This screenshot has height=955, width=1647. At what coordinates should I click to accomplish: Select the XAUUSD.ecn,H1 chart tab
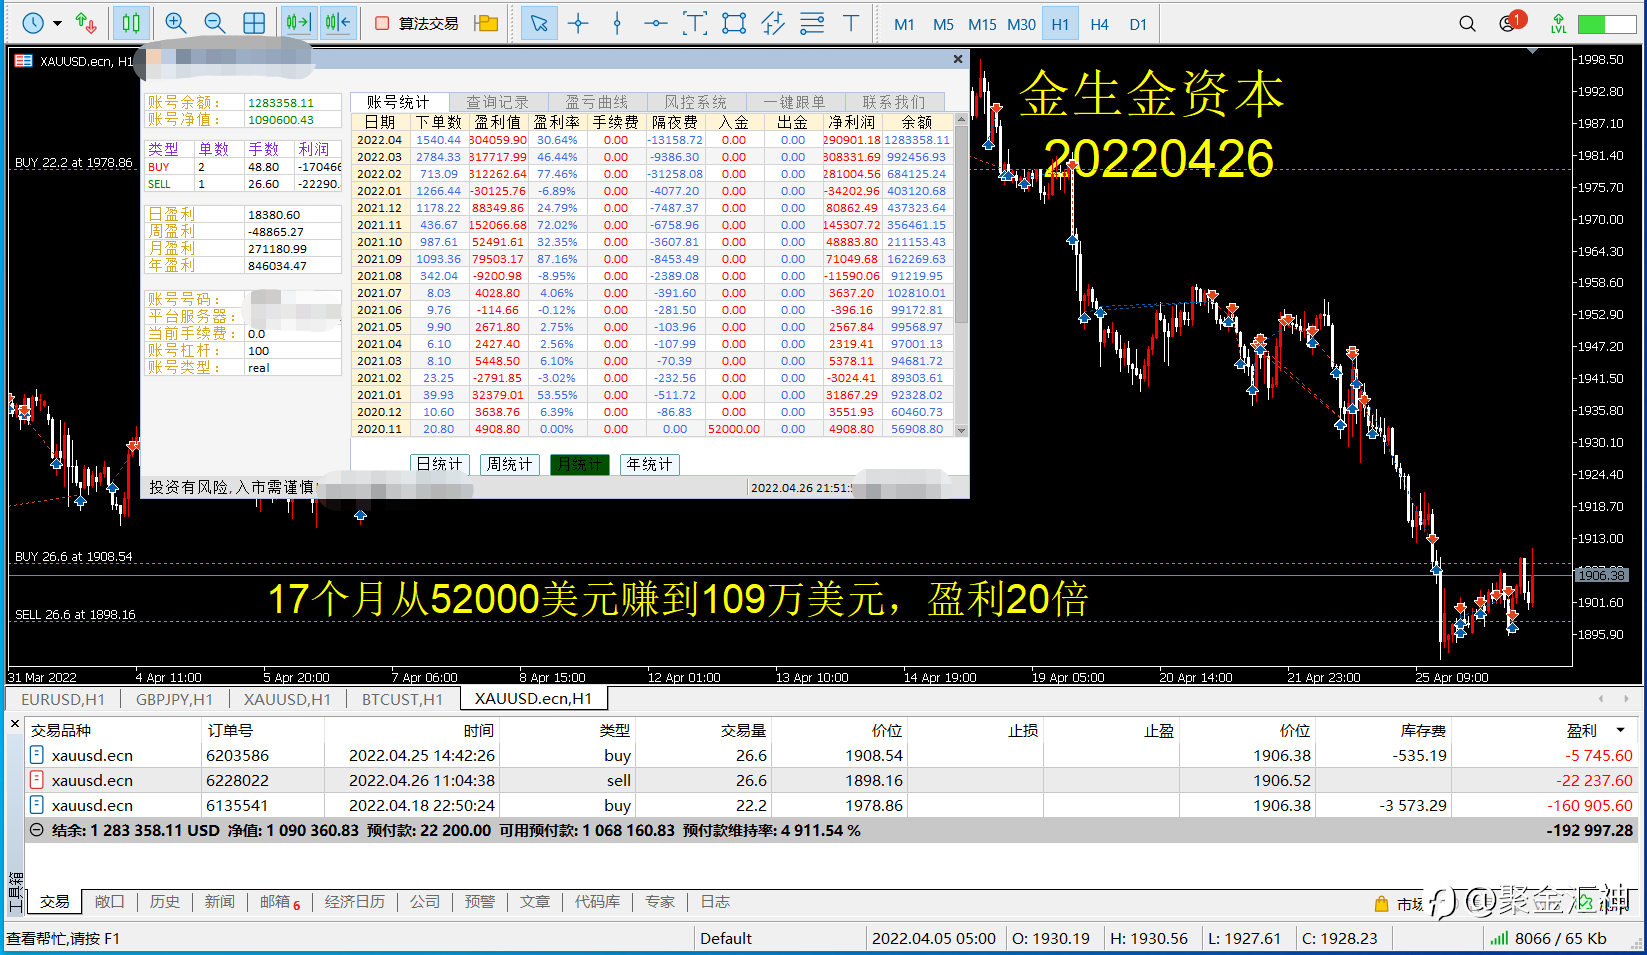coord(533,699)
